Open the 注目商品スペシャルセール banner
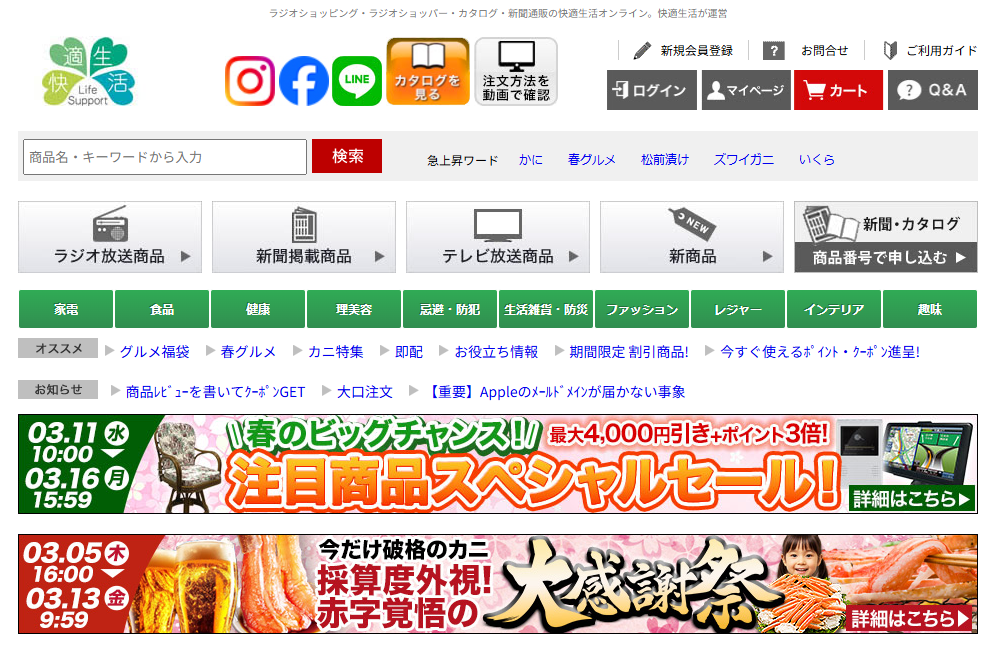The width and height of the screenshot is (1004, 654). (x=498, y=464)
